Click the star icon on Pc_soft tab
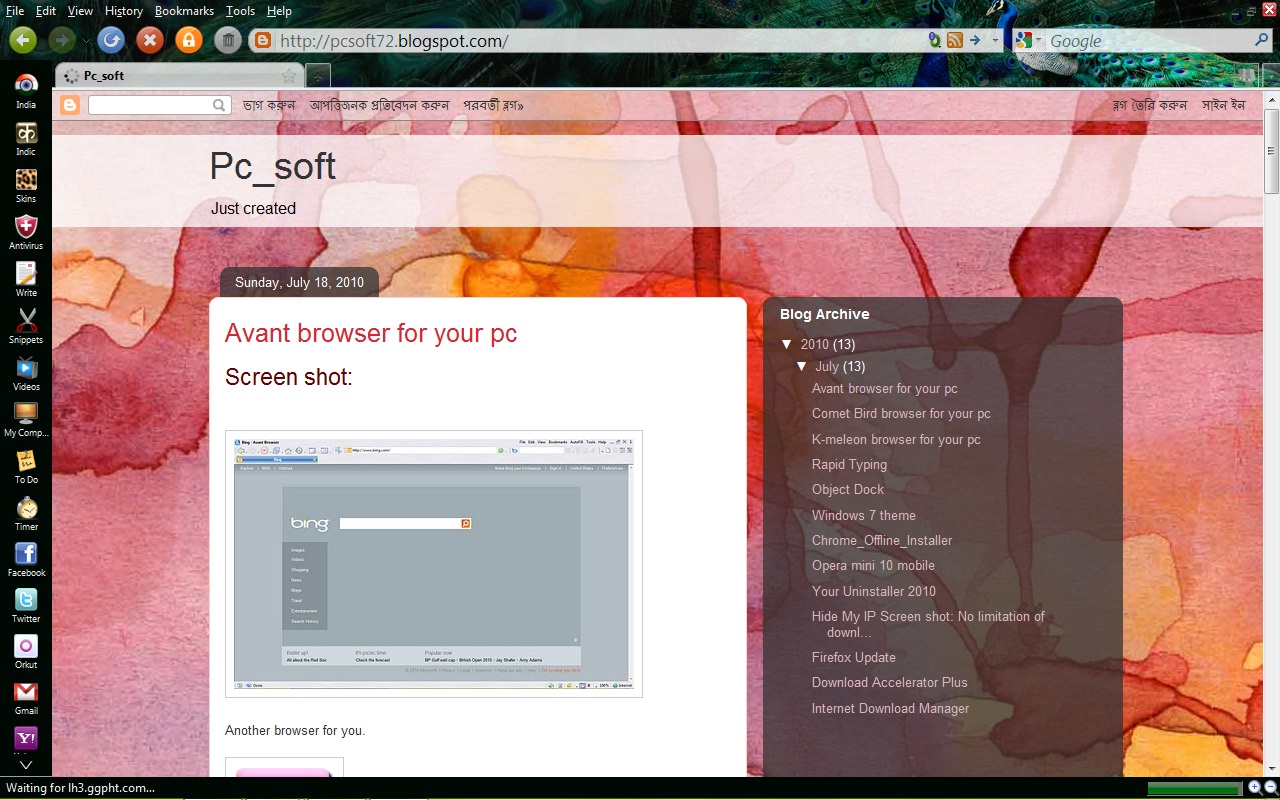The height and width of the screenshot is (800, 1280). [289, 76]
